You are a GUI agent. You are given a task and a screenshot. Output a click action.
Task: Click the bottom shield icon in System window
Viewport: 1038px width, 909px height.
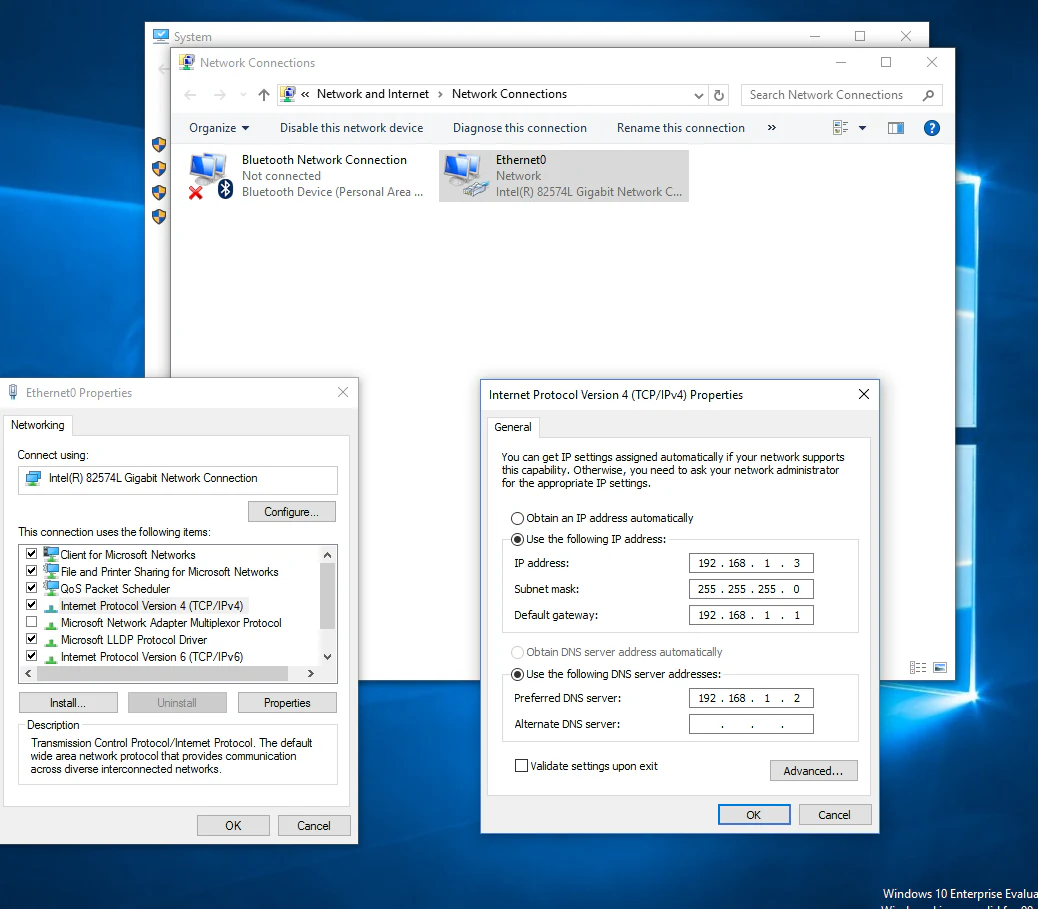point(159,216)
